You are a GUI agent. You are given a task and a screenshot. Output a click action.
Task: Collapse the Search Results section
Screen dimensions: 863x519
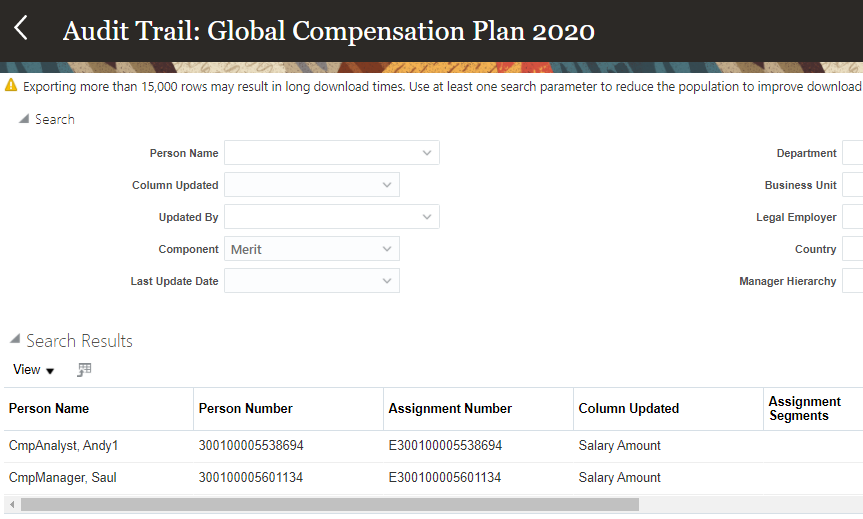[14, 341]
